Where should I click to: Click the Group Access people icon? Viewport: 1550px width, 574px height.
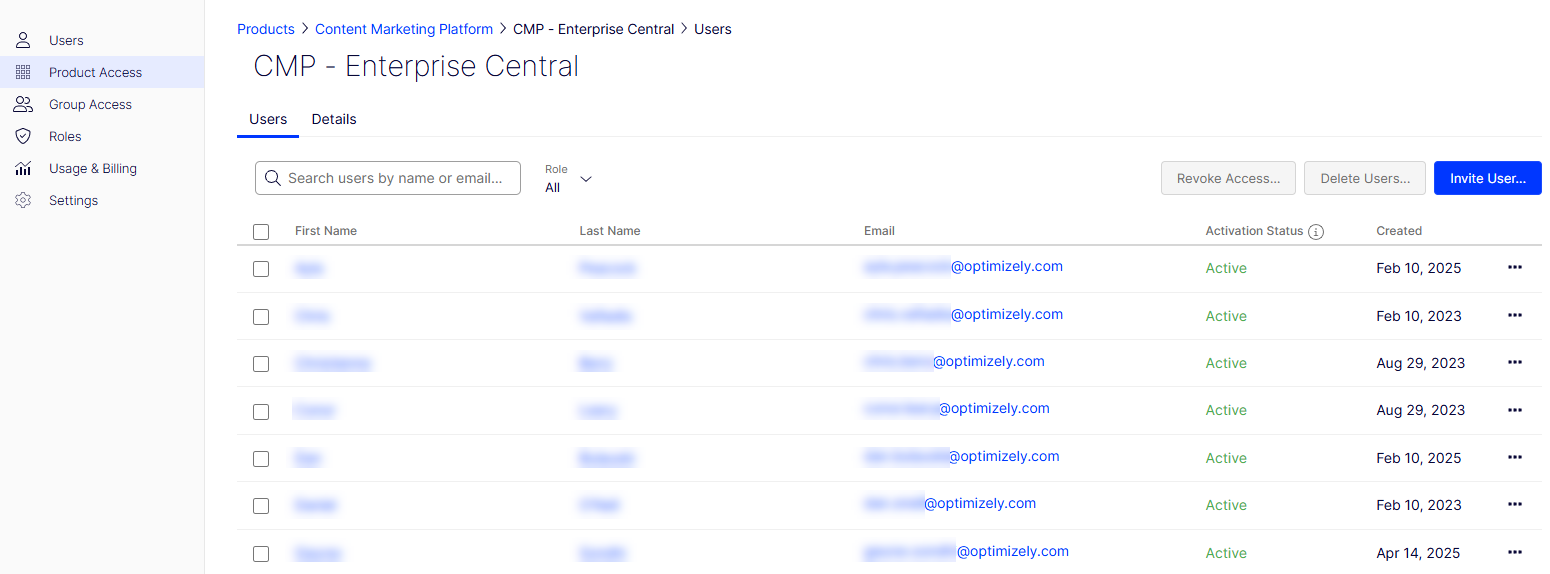pos(23,104)
